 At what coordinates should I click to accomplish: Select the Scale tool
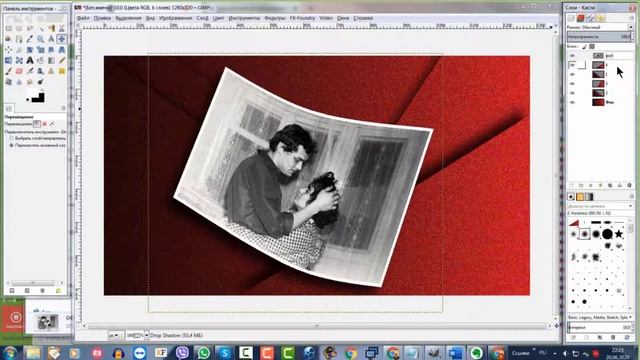tap(40, 50)
